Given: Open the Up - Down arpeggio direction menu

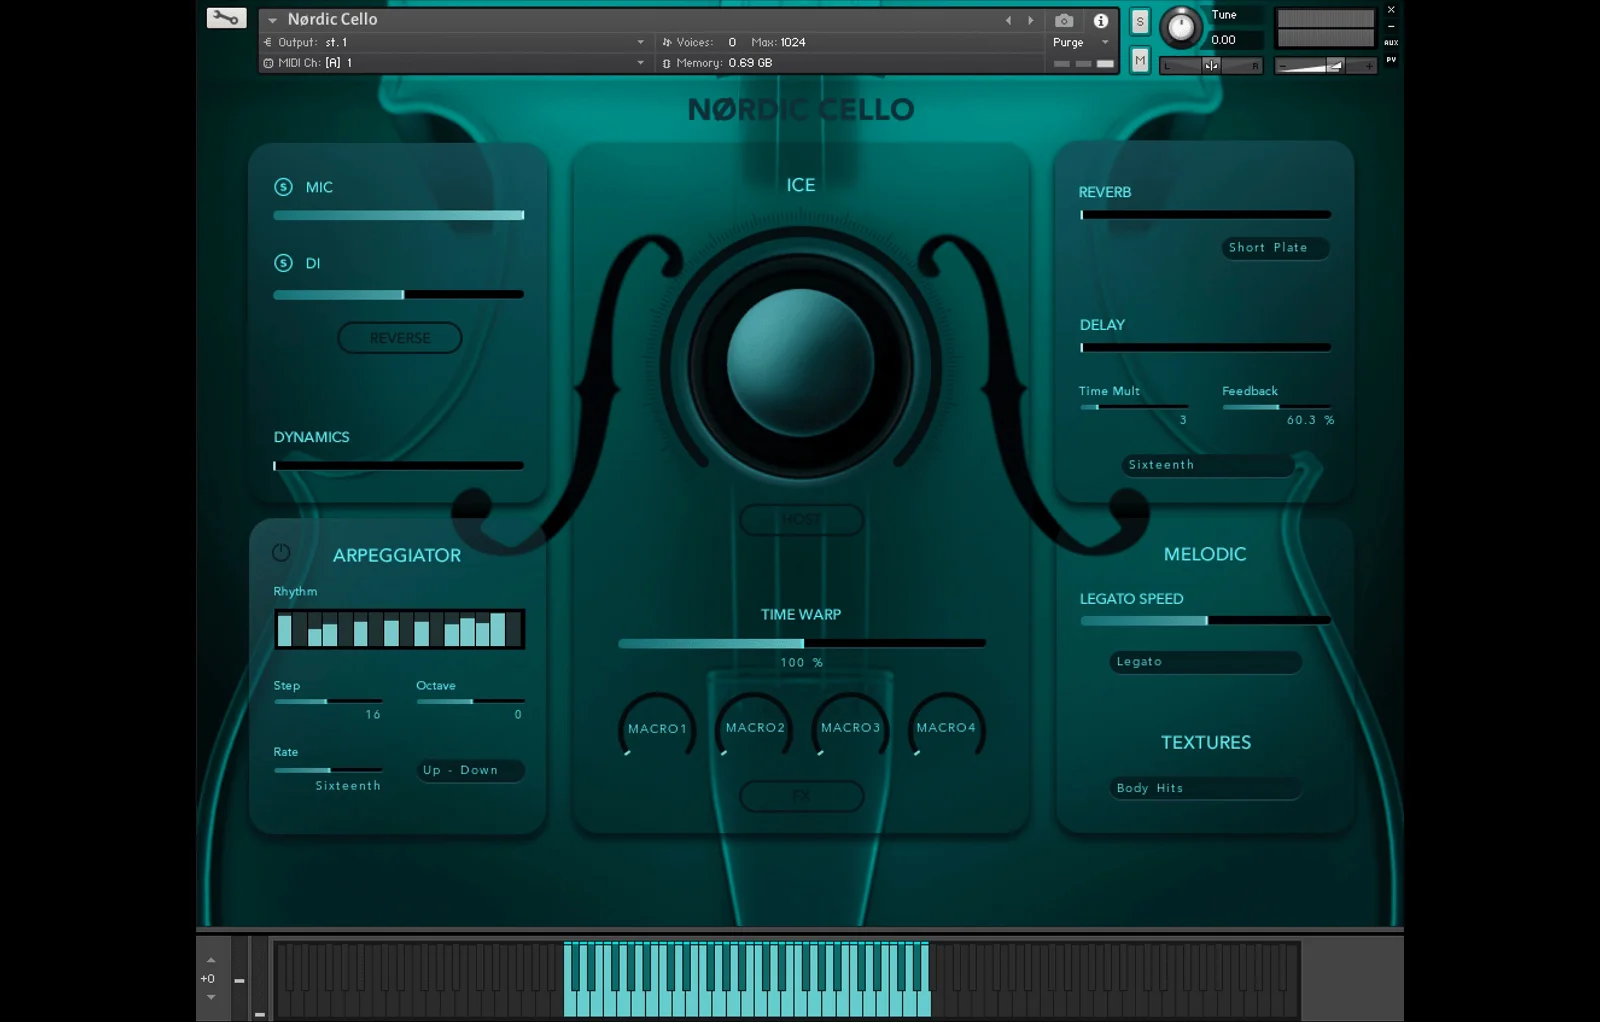Looking at the screenshot, I should 470,770.
